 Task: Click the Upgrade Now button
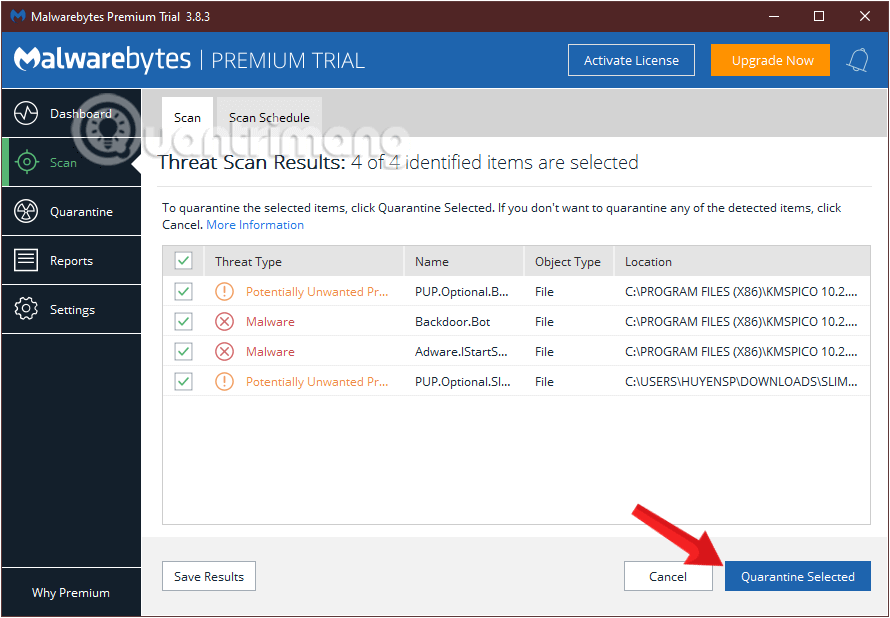770,60
